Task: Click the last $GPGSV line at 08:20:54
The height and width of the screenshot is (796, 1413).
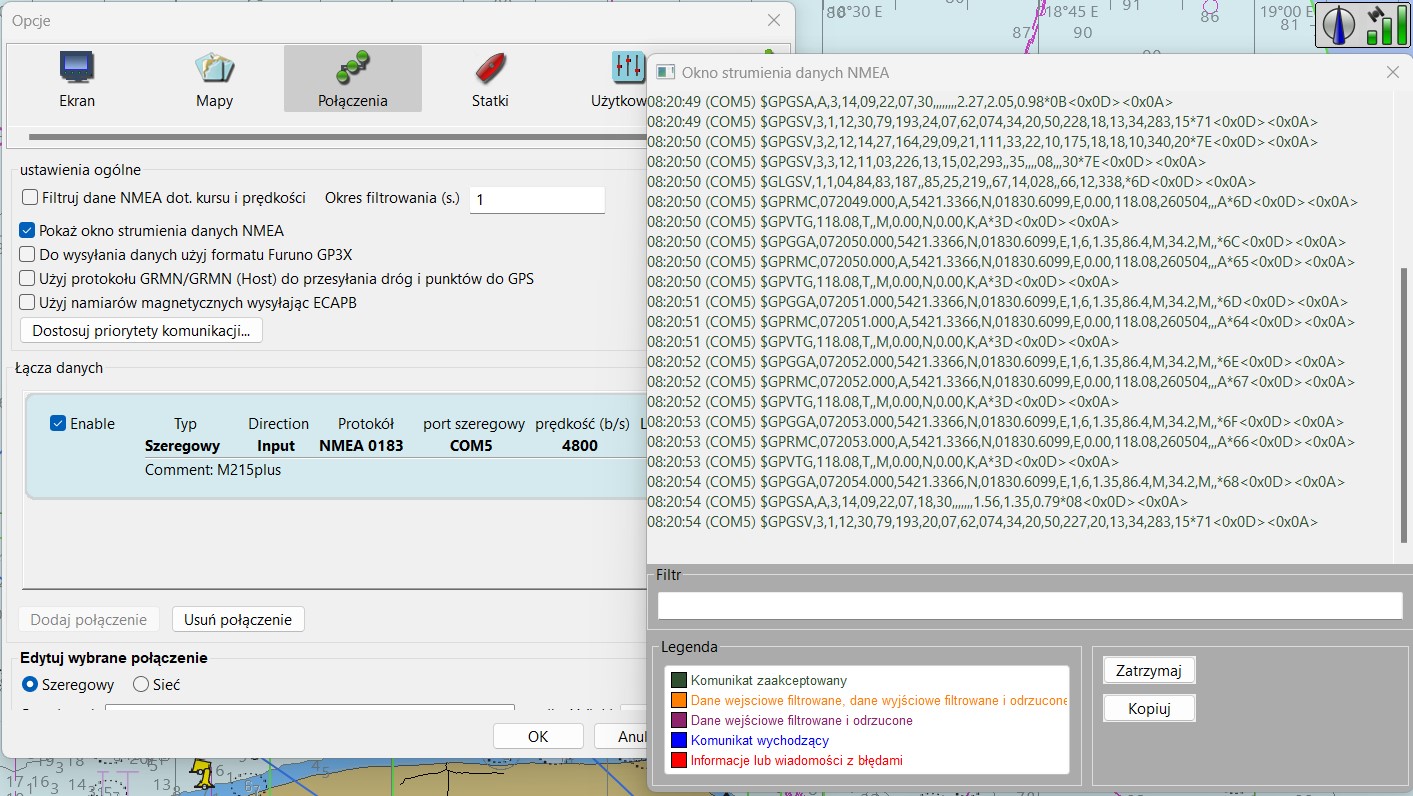Action: (x=983, y=522)
